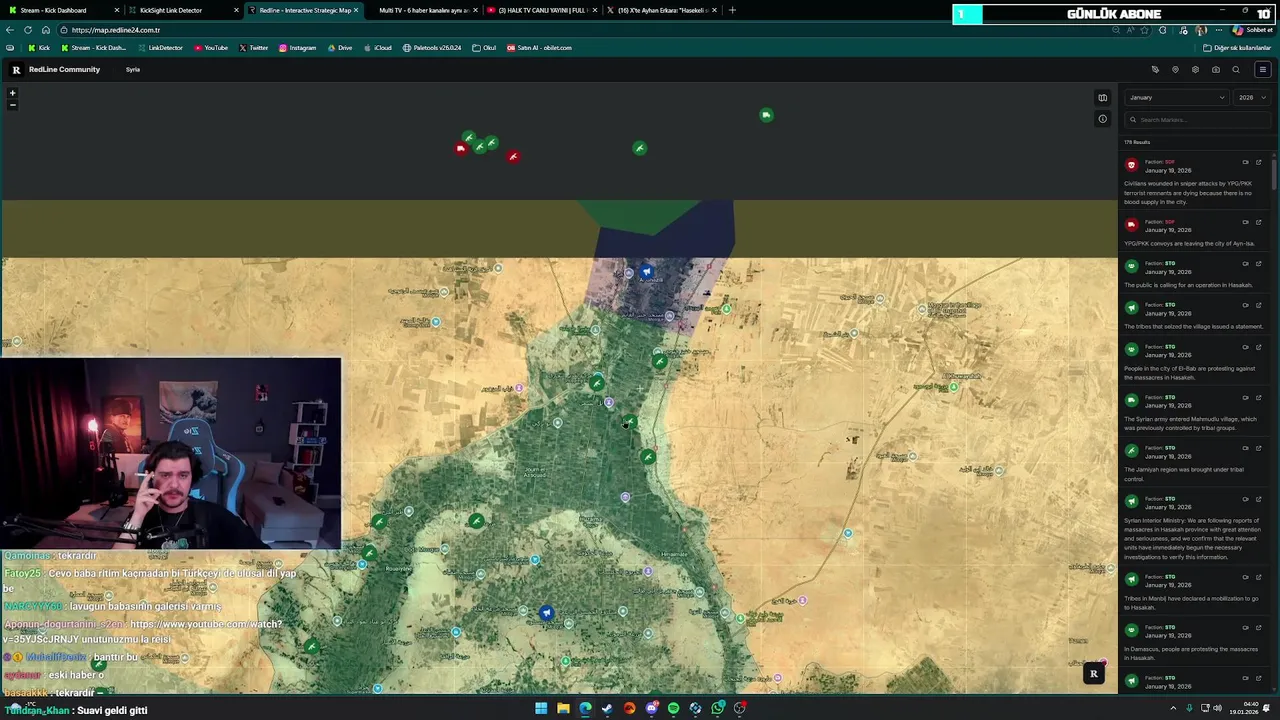Viewport: 1280px width, 720px height.
Task: Open the Instagram bookmark
Action: (297, 48)
